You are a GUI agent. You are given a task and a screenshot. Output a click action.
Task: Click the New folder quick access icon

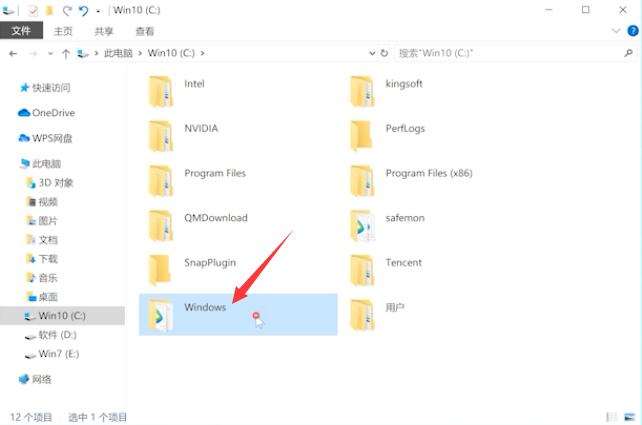coord(50,10)
